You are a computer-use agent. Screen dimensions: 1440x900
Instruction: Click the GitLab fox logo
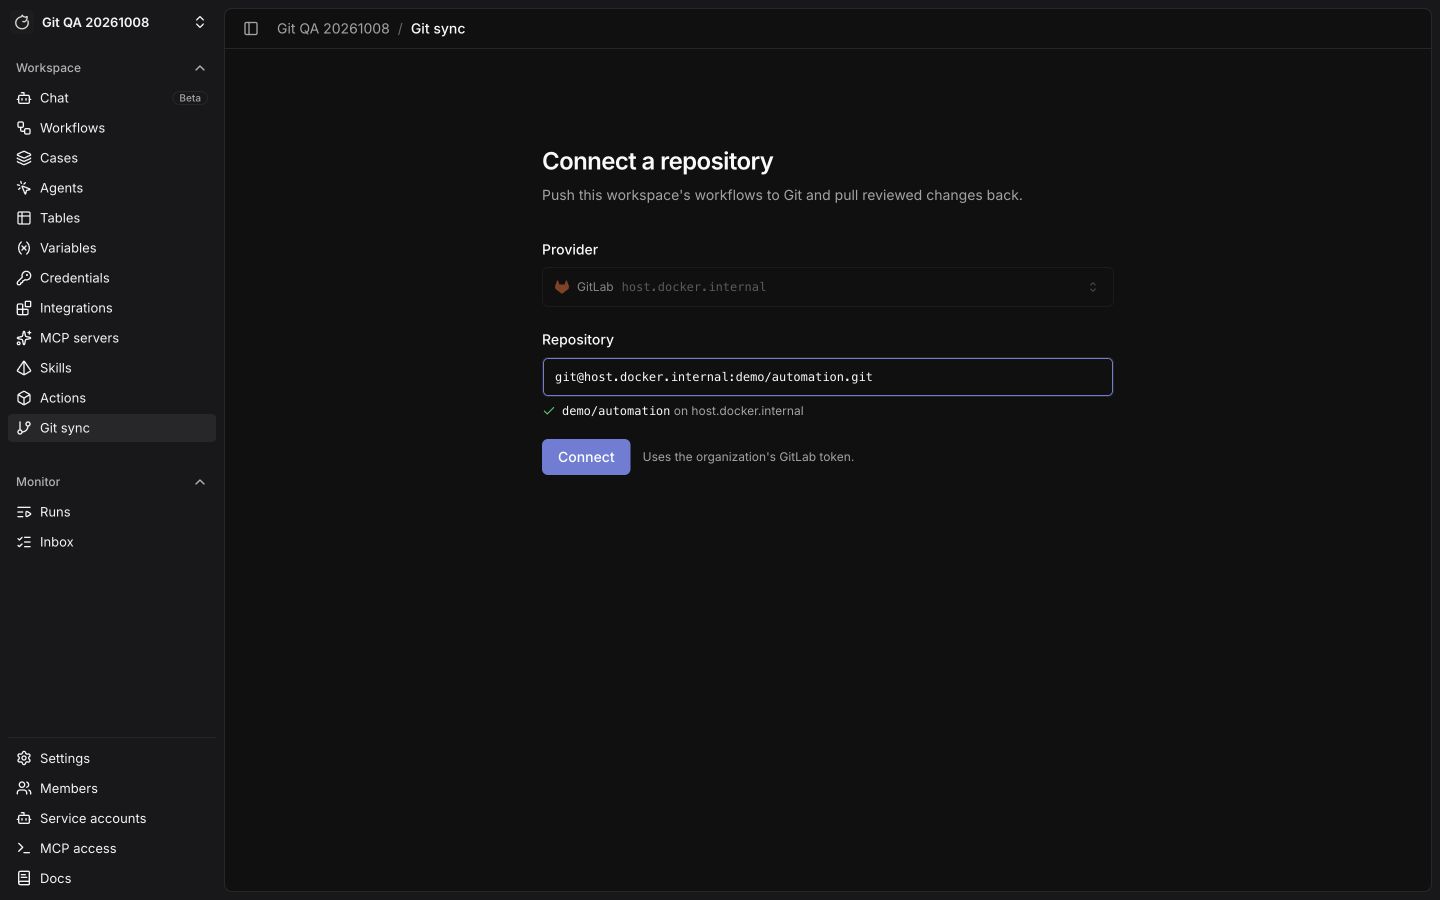[562, 287]
